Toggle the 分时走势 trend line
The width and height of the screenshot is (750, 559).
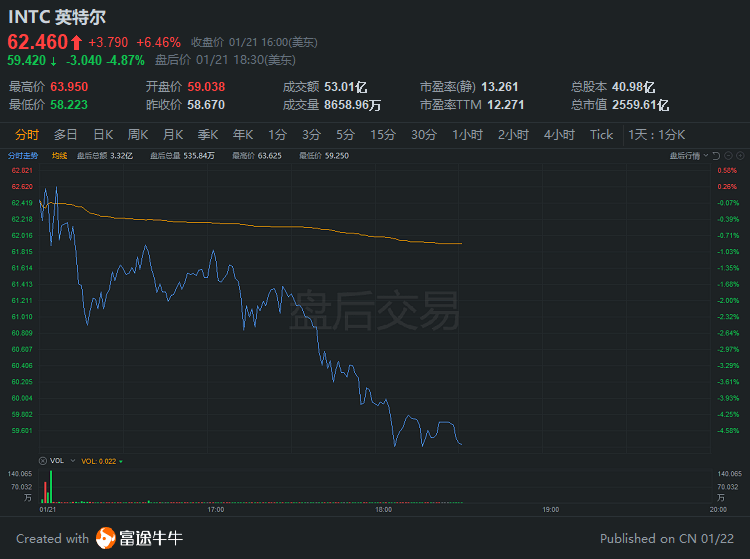[24, 155]
